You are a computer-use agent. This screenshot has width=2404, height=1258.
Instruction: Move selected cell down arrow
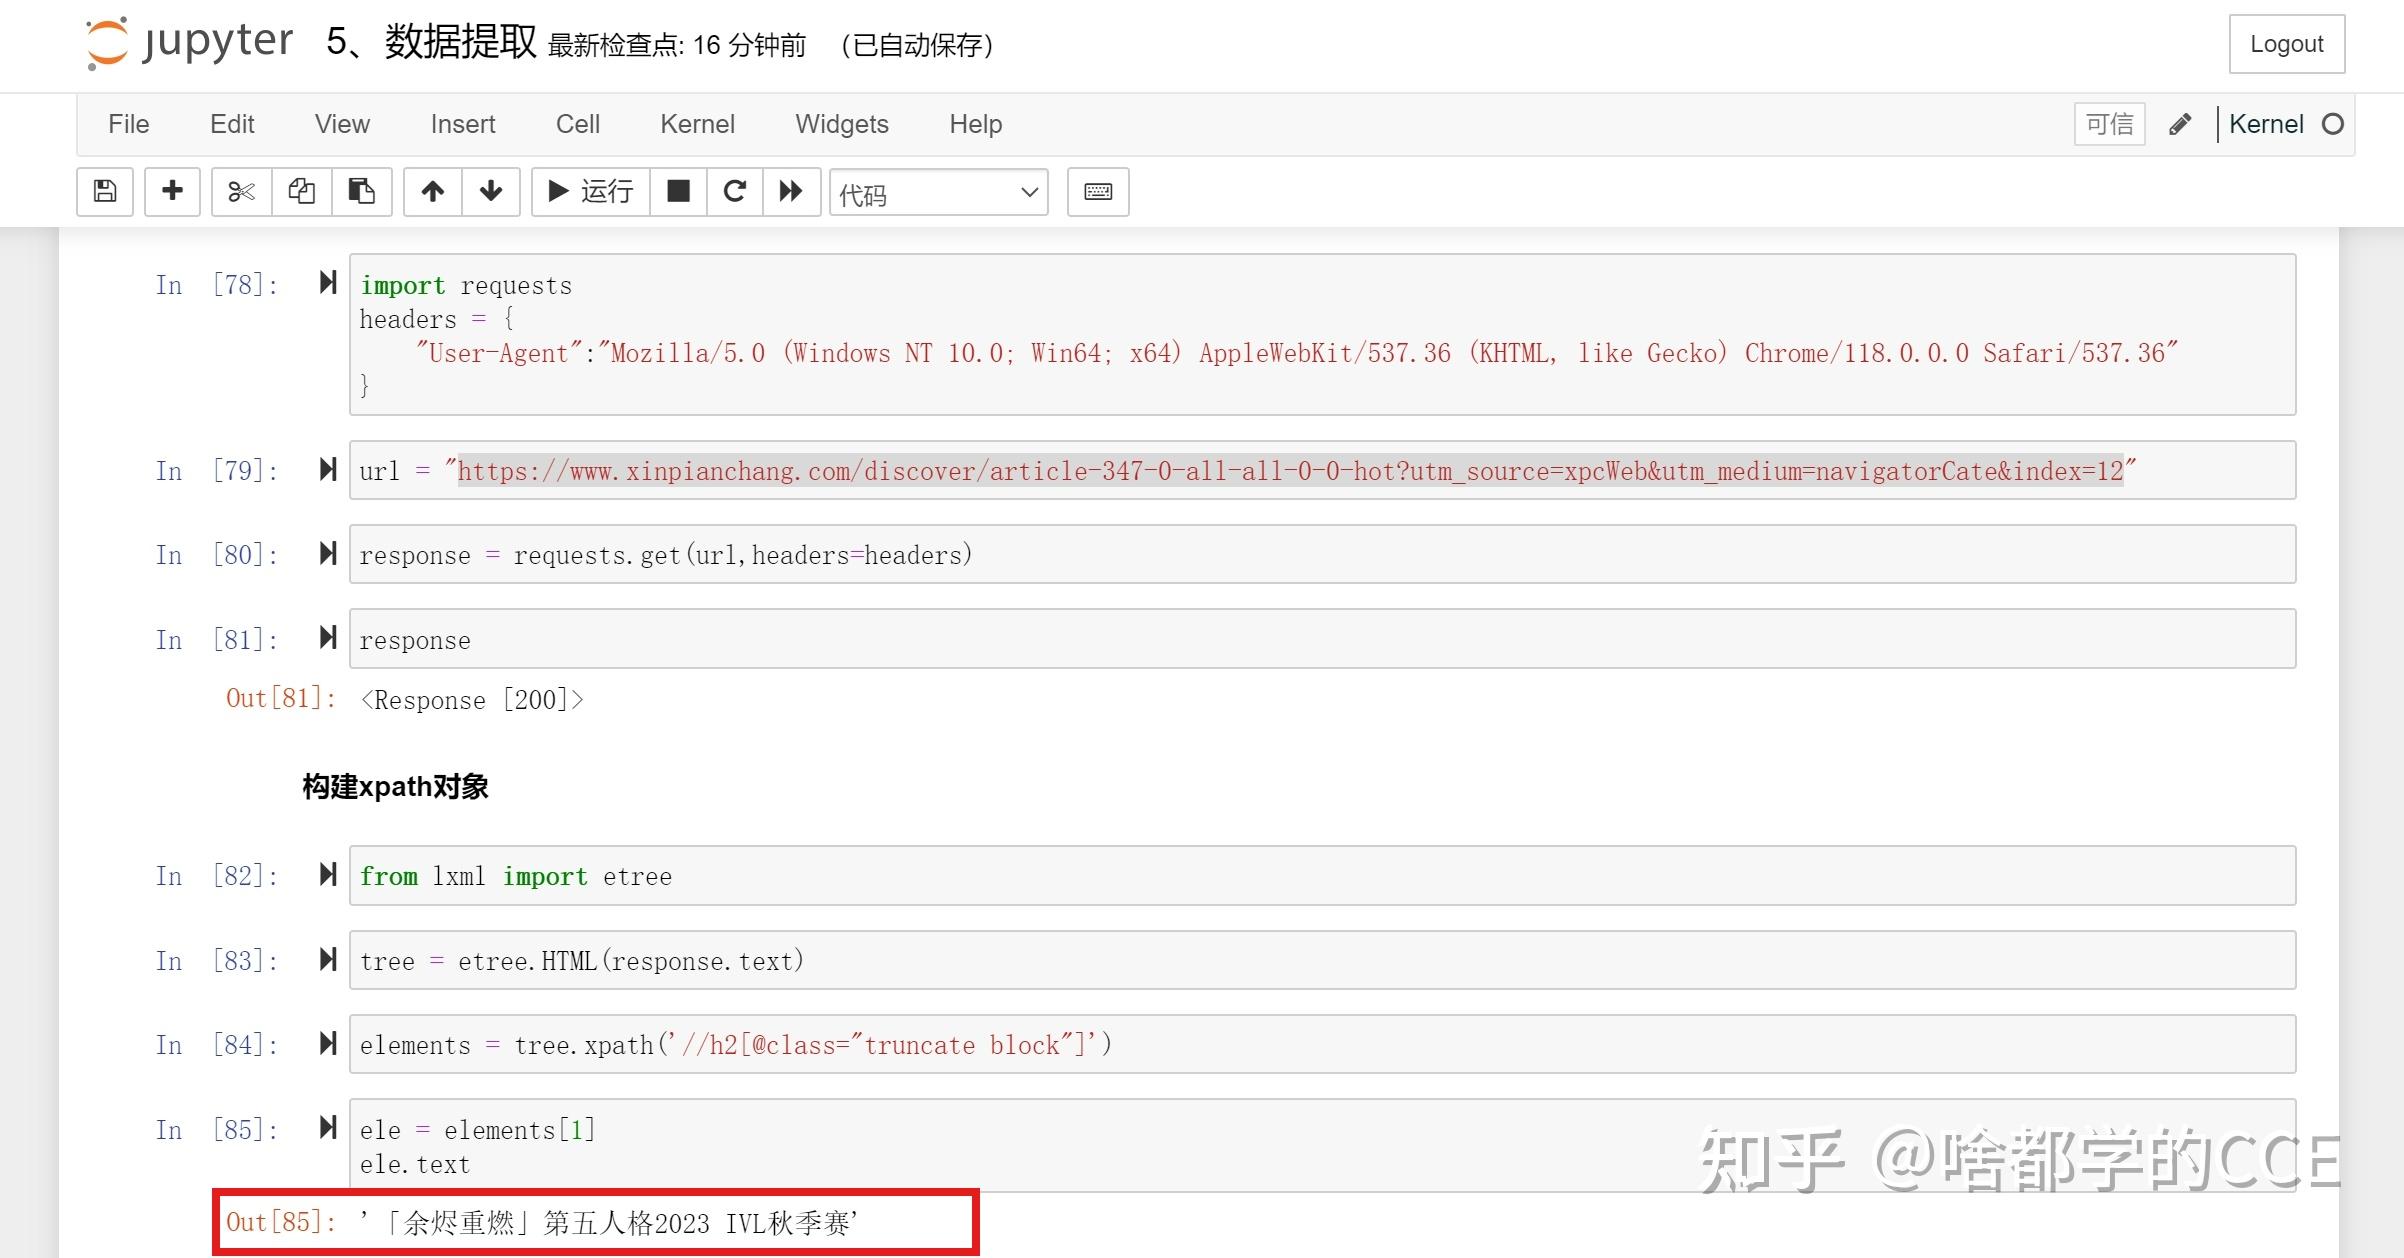[x=491, y=191]
